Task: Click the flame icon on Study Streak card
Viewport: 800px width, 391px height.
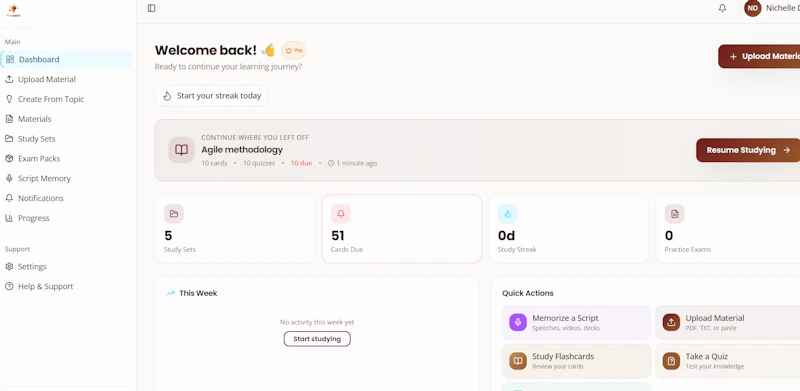Action: pos(508,214)
